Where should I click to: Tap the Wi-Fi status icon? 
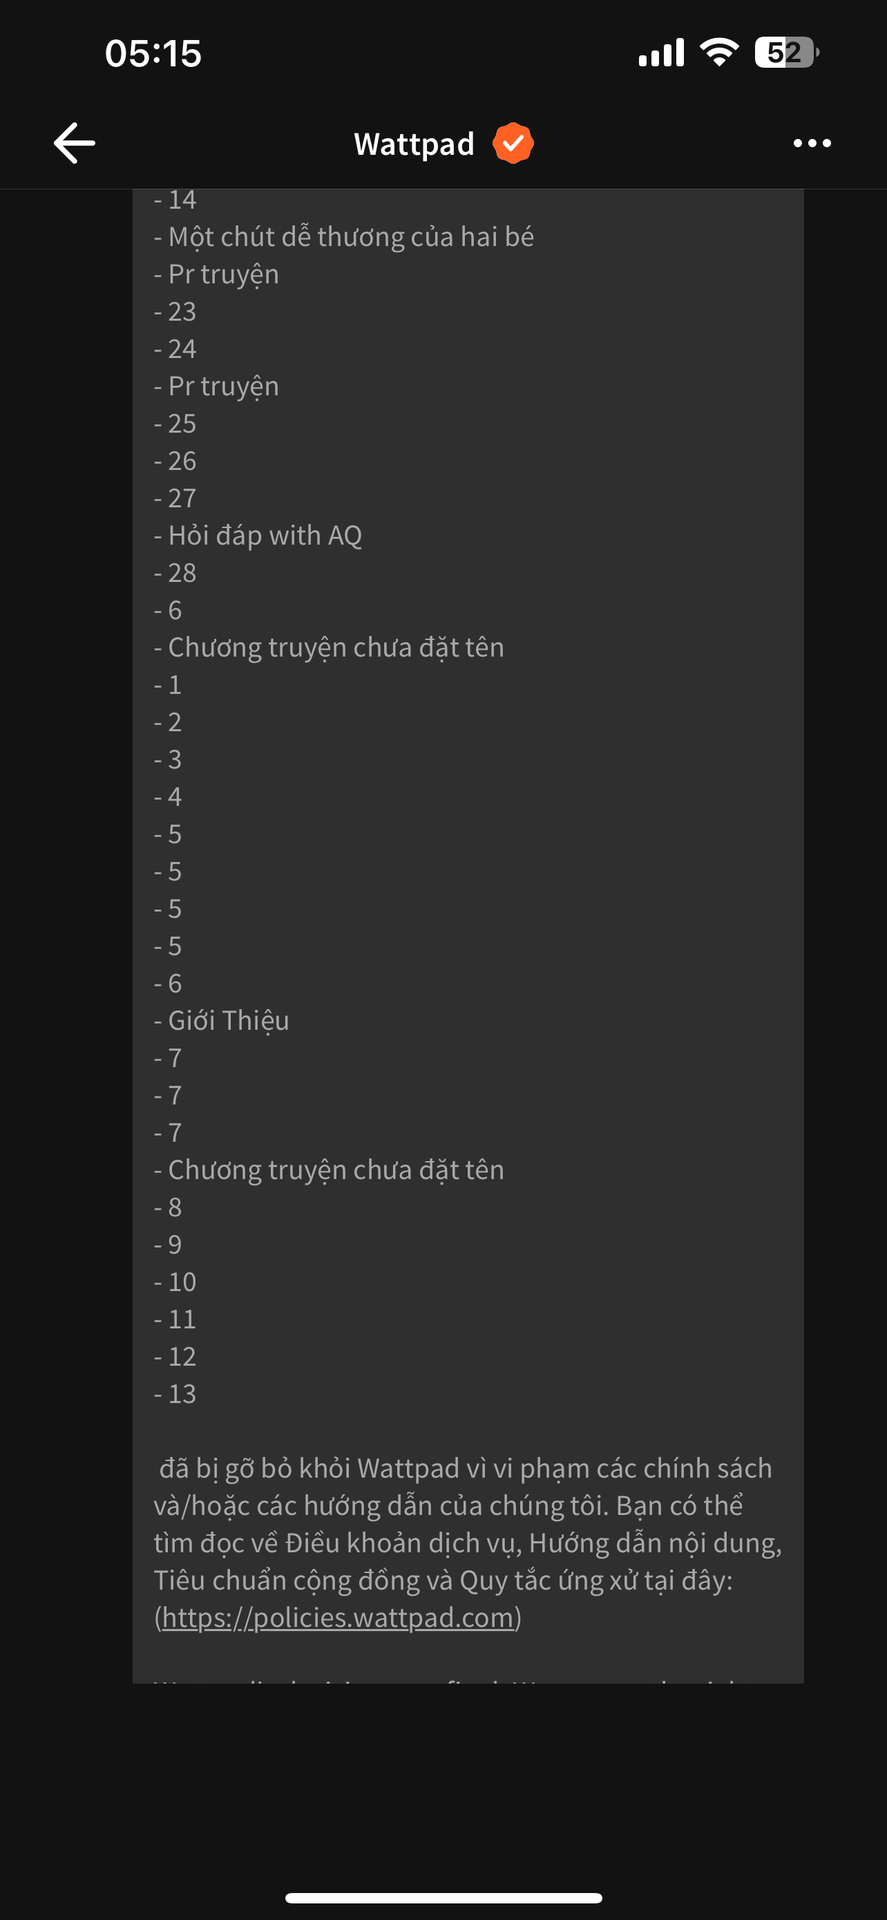[x=719, y=52]
